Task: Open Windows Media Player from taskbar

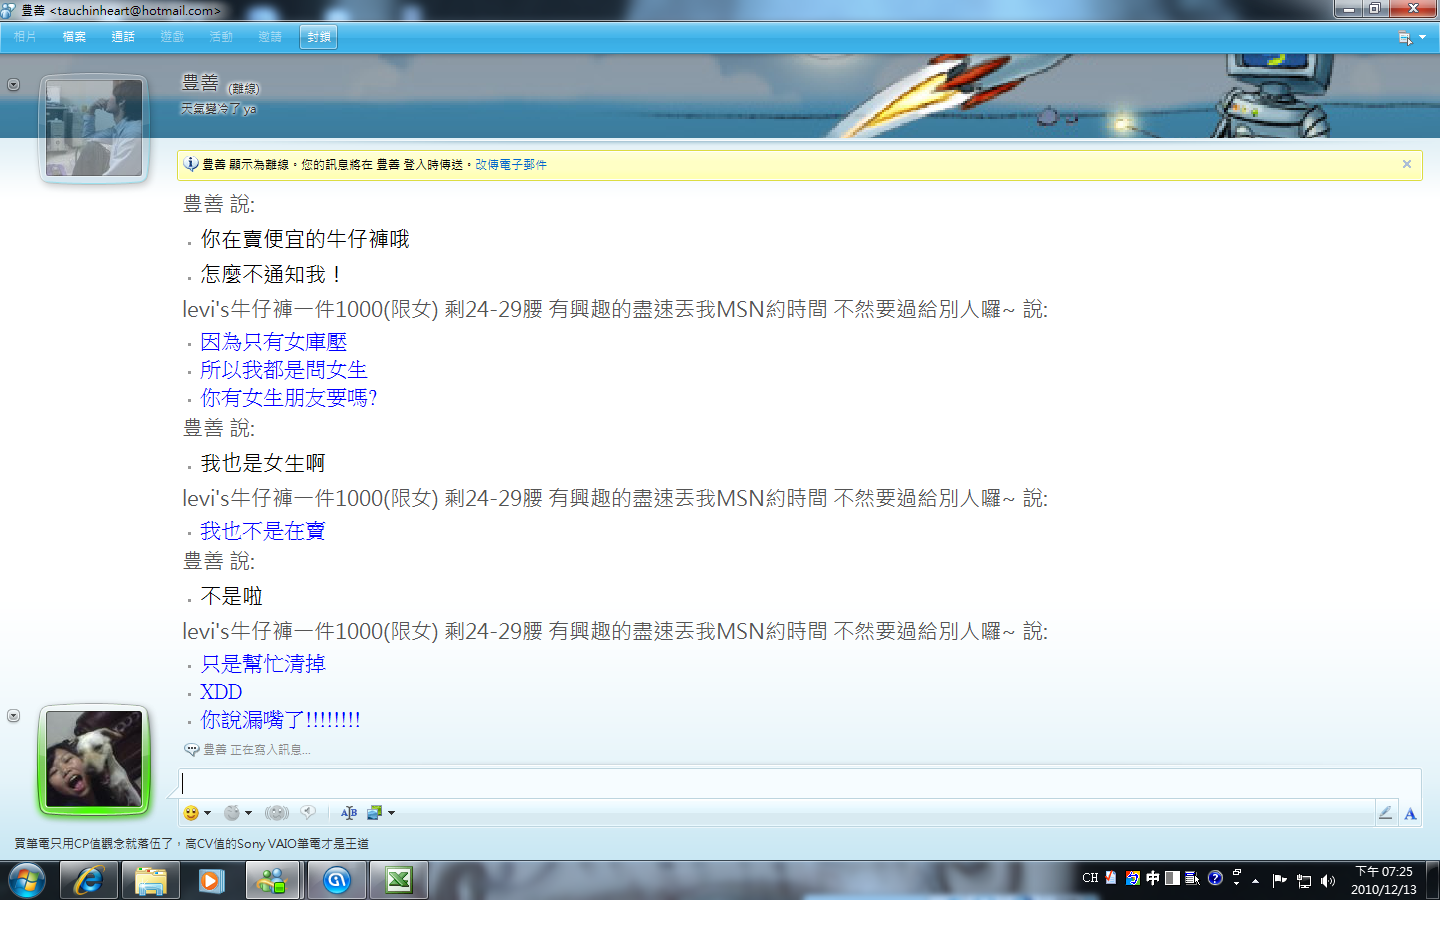Action: pos(211,881)
